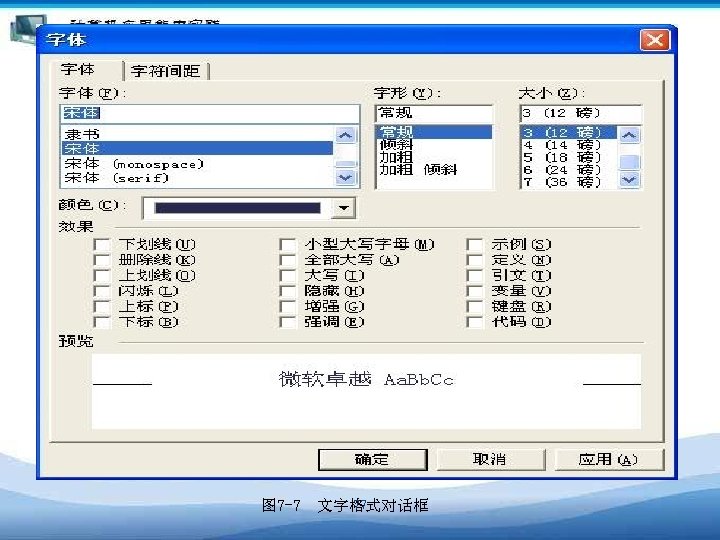Image resolution: width=720 pixels, height=540 pixels.
Task: Click the 微软卓越 AaBbCc preview text
Action: [x=366, y=380]
